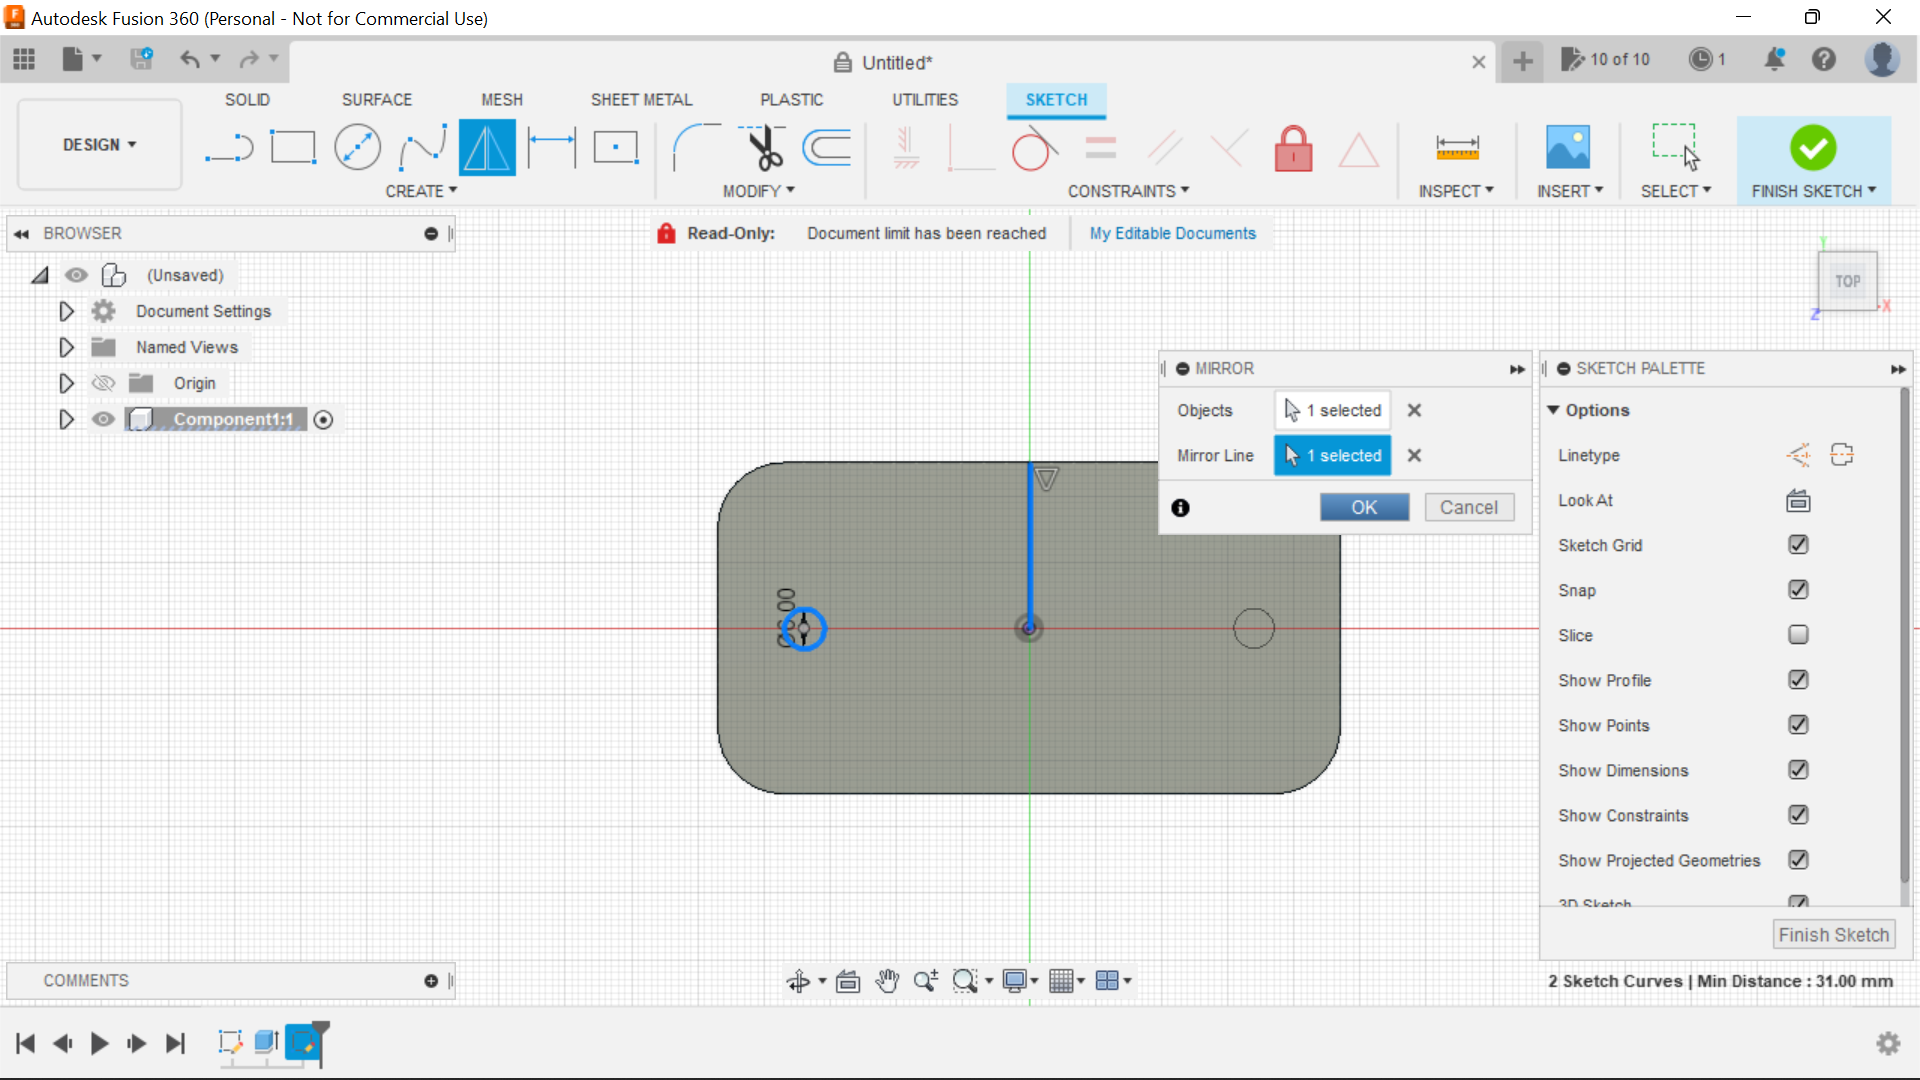Click Finish Sketch button in Sketch Palette
The image size is (1920, 1080).
(1833, 935)
